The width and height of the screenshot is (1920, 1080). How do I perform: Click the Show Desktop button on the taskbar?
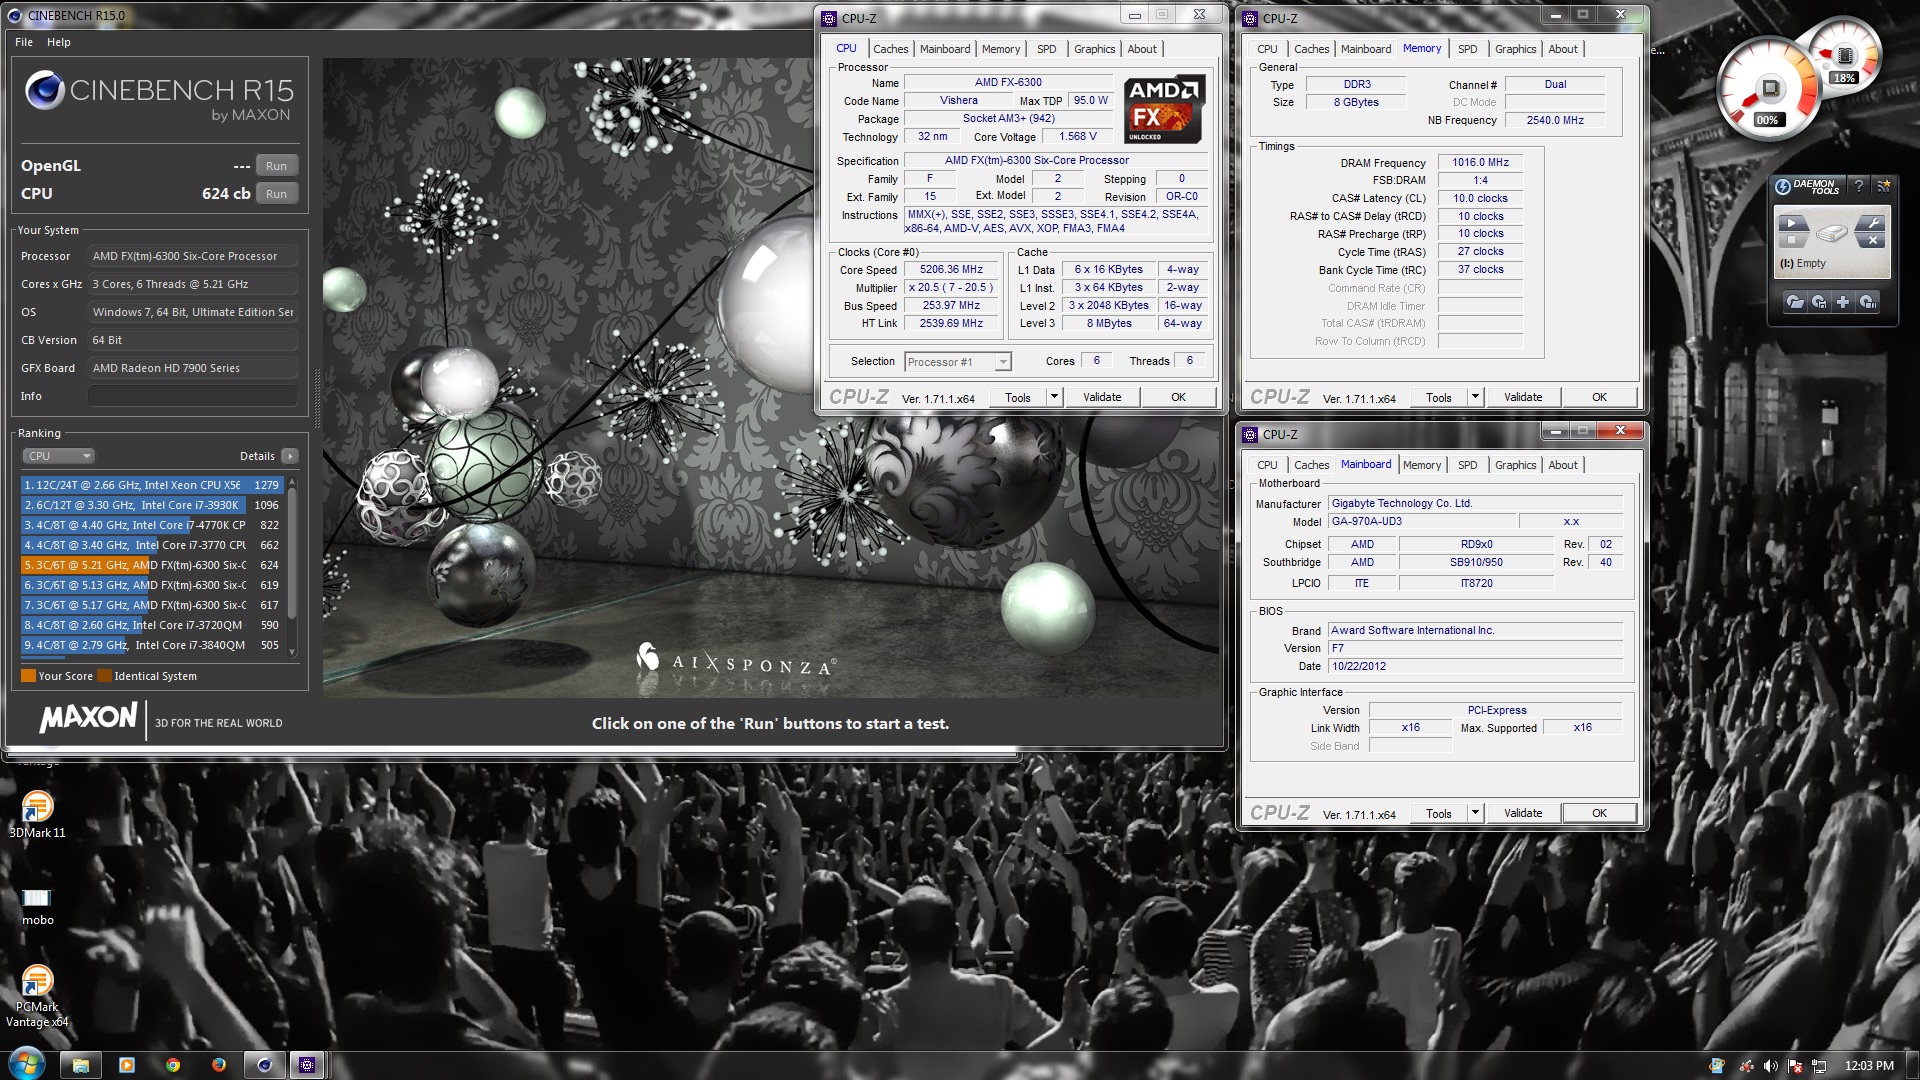coord(1912,1065)
